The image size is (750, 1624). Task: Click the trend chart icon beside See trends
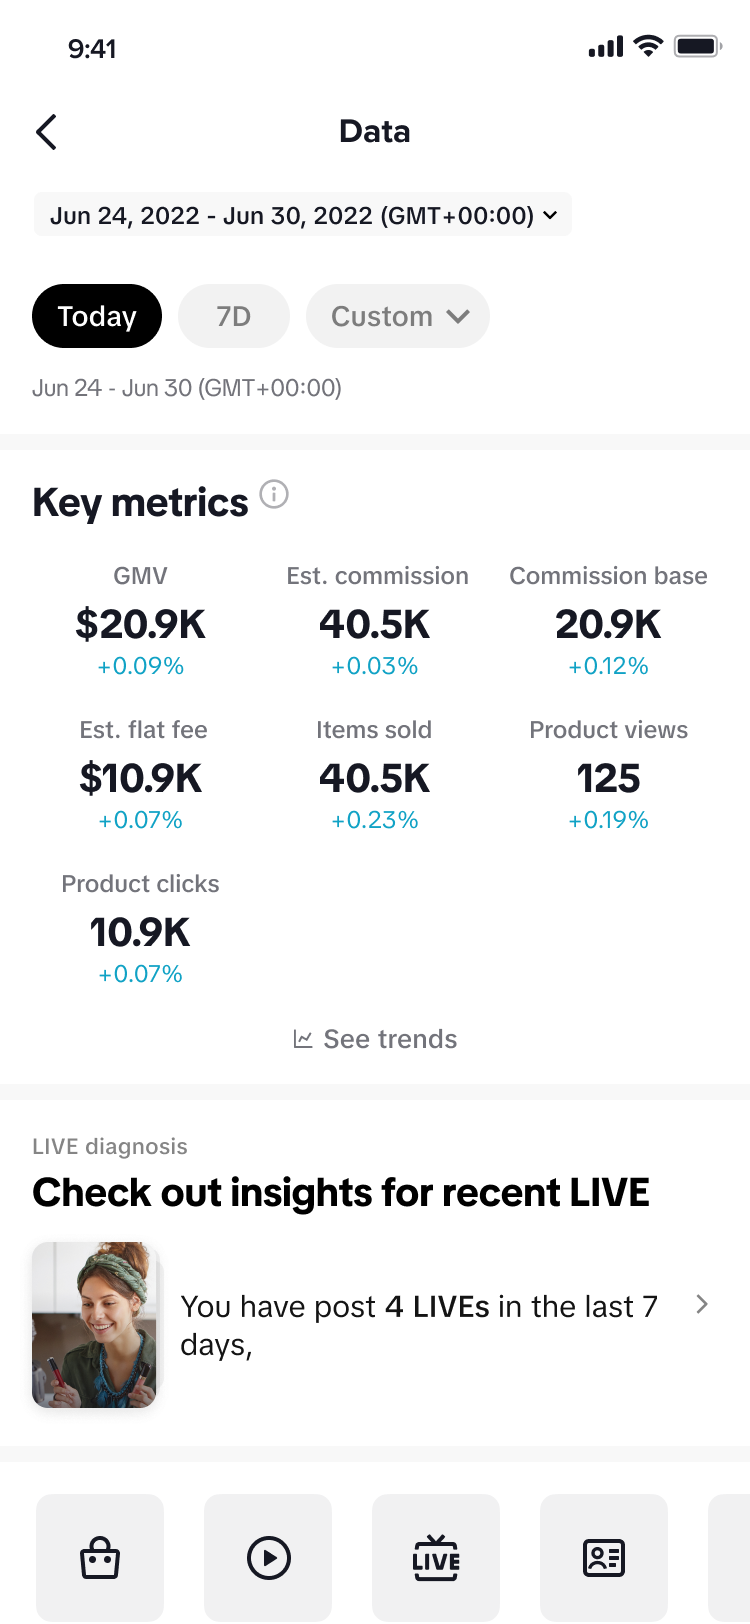click(302, 1039)
